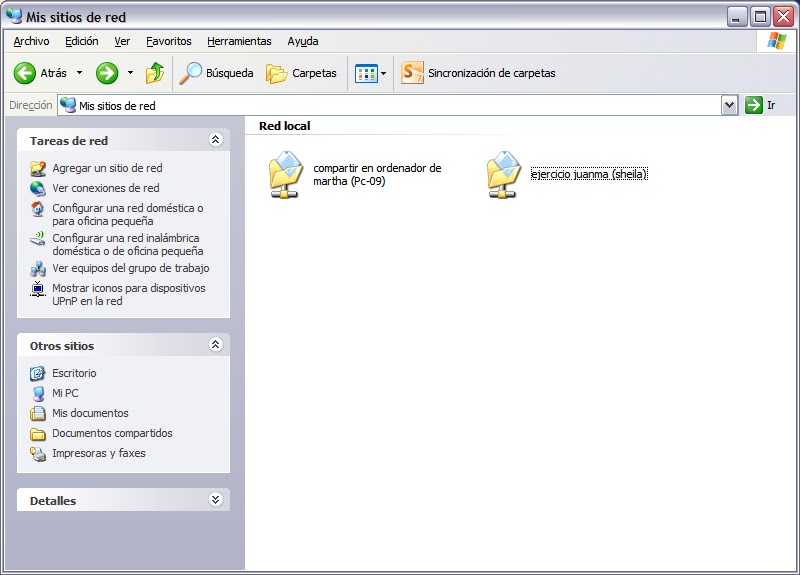800x575 pixels.
Task: Open the Ayuda menu
Action: click(303, 41)
